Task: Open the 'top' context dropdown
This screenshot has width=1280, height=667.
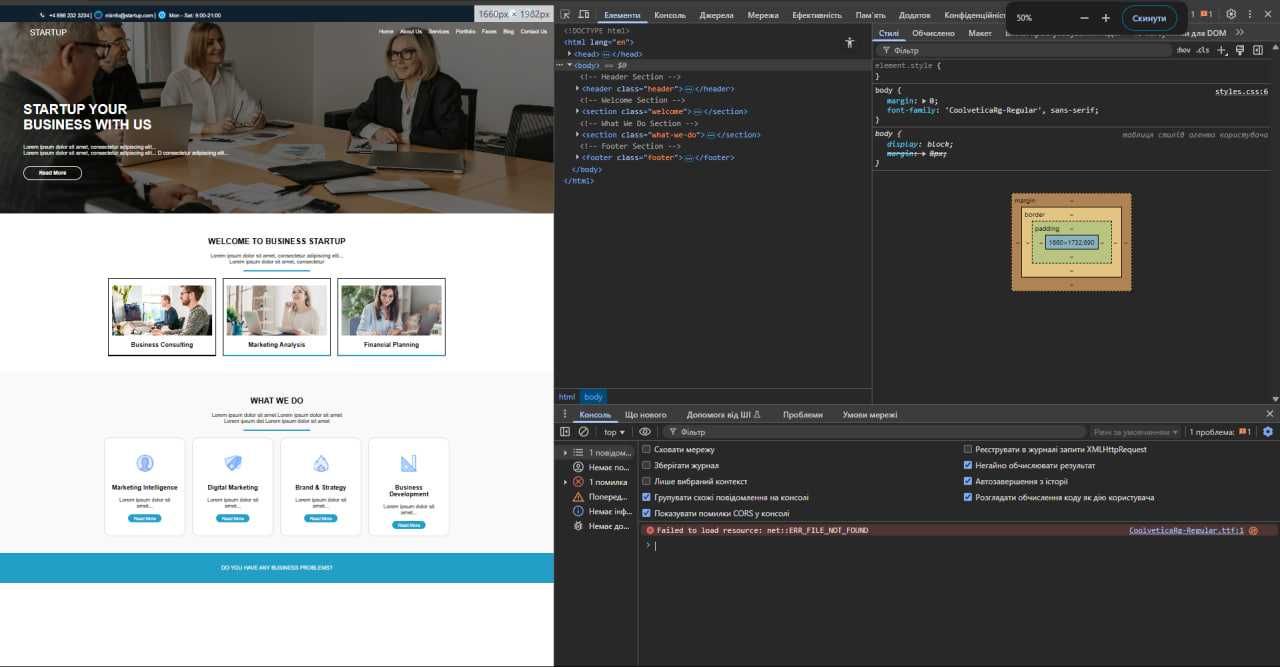Action: pyautogui.click(x=614, y=432)
